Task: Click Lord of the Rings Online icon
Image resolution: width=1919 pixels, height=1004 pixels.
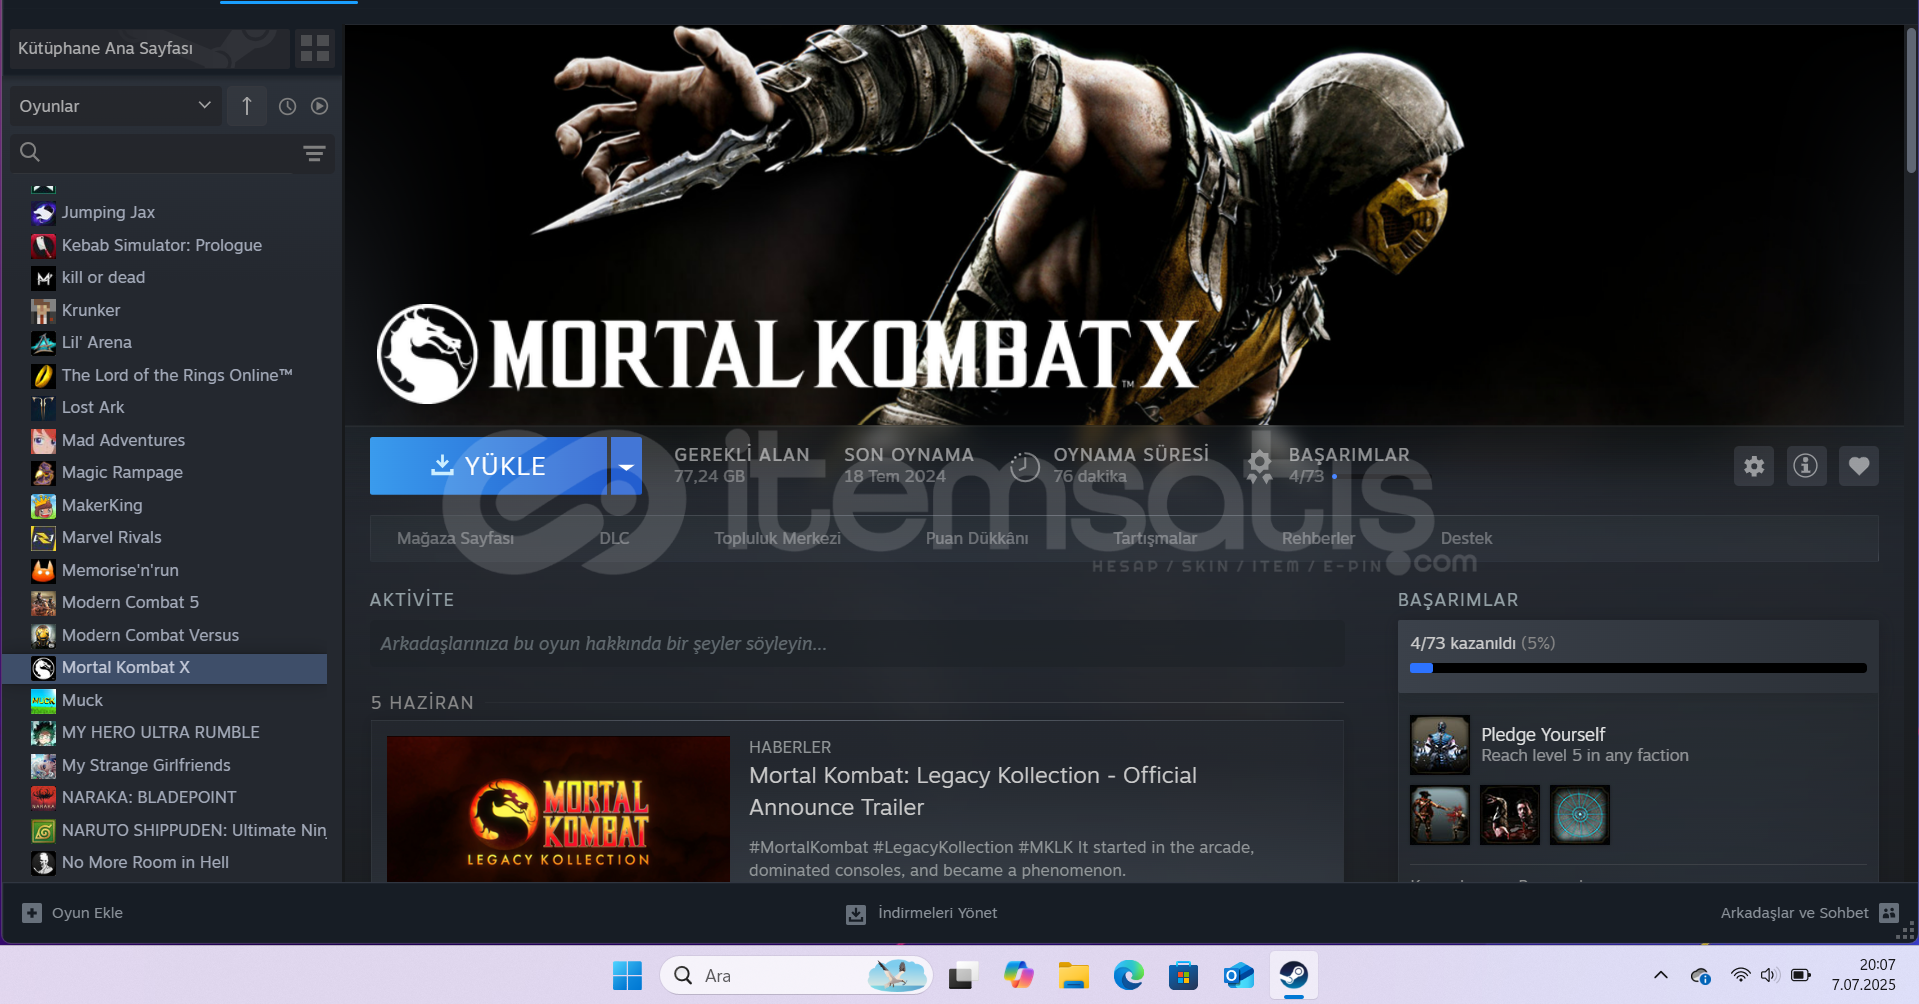Action: click(43, 375)
